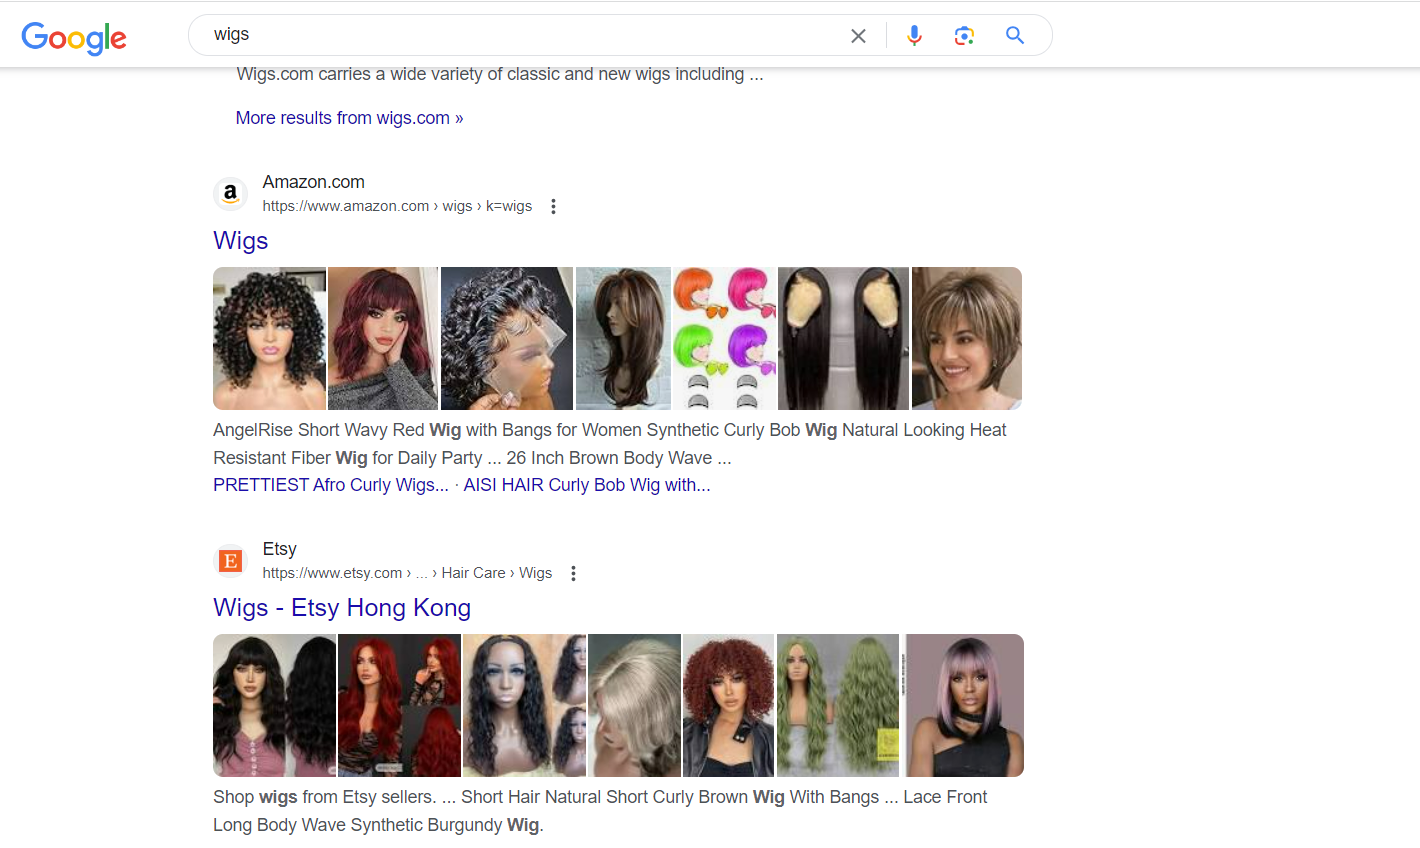Open 'PRETTIEST Afro Curly Wigs...' sitelink
The image size is (1420, 848).
[331, 485]
